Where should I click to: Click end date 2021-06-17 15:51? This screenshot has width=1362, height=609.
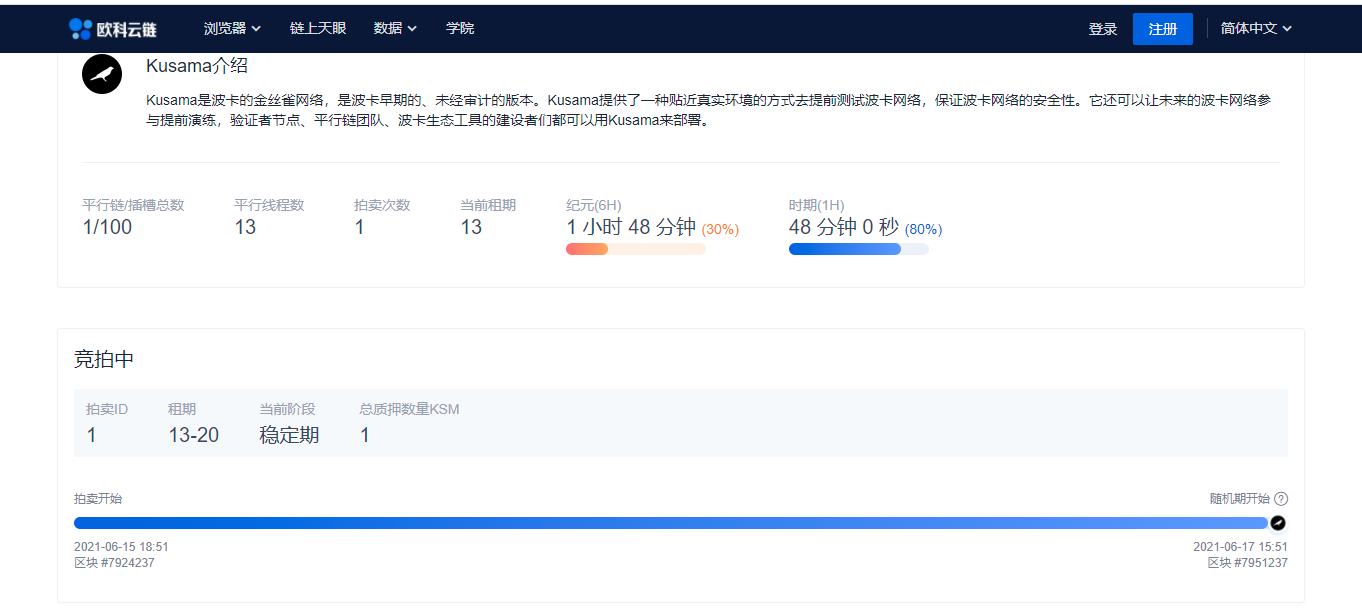pos(1240,547)
